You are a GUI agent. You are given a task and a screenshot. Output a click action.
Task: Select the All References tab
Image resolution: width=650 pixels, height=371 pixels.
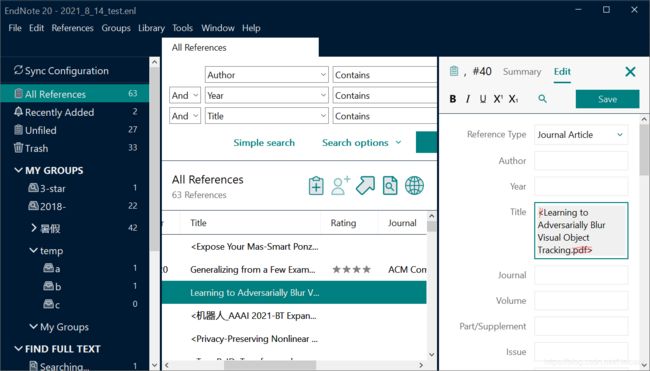pos(240,48)
